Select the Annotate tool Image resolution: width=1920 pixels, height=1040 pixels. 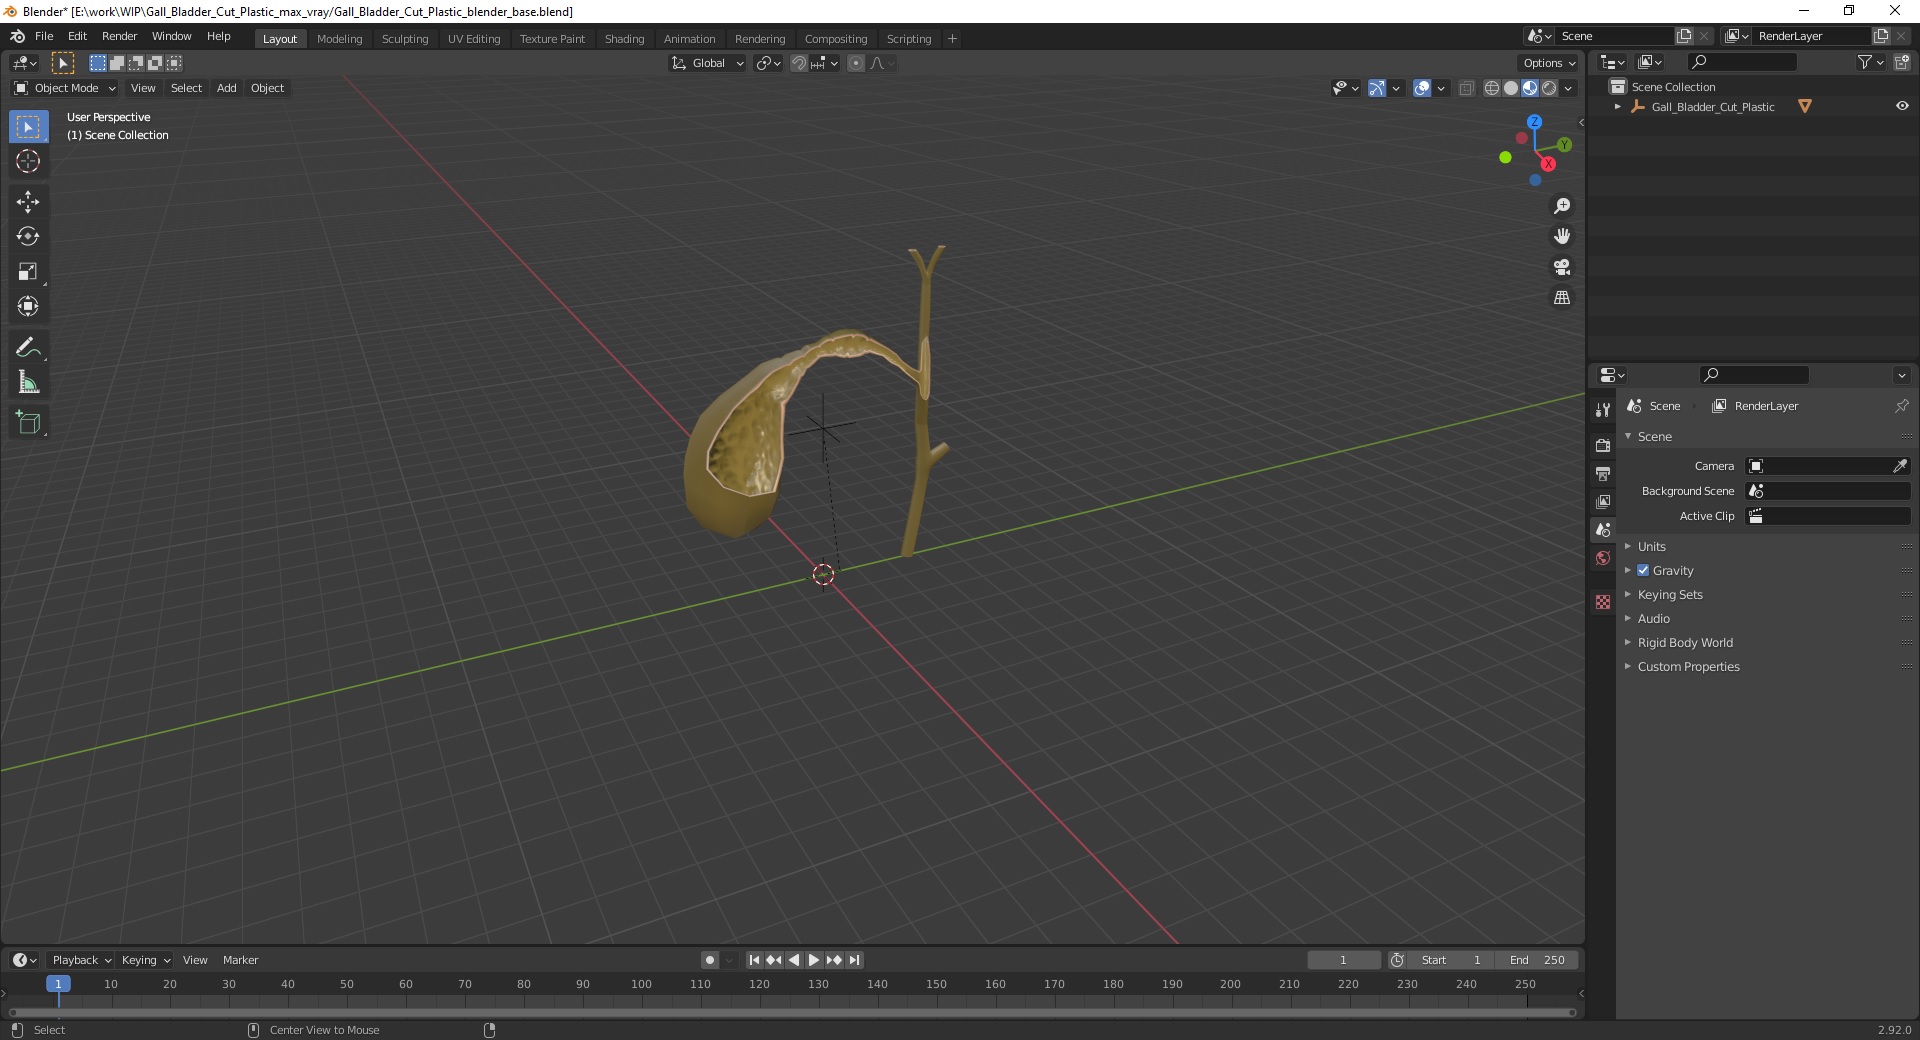point(28,348)
